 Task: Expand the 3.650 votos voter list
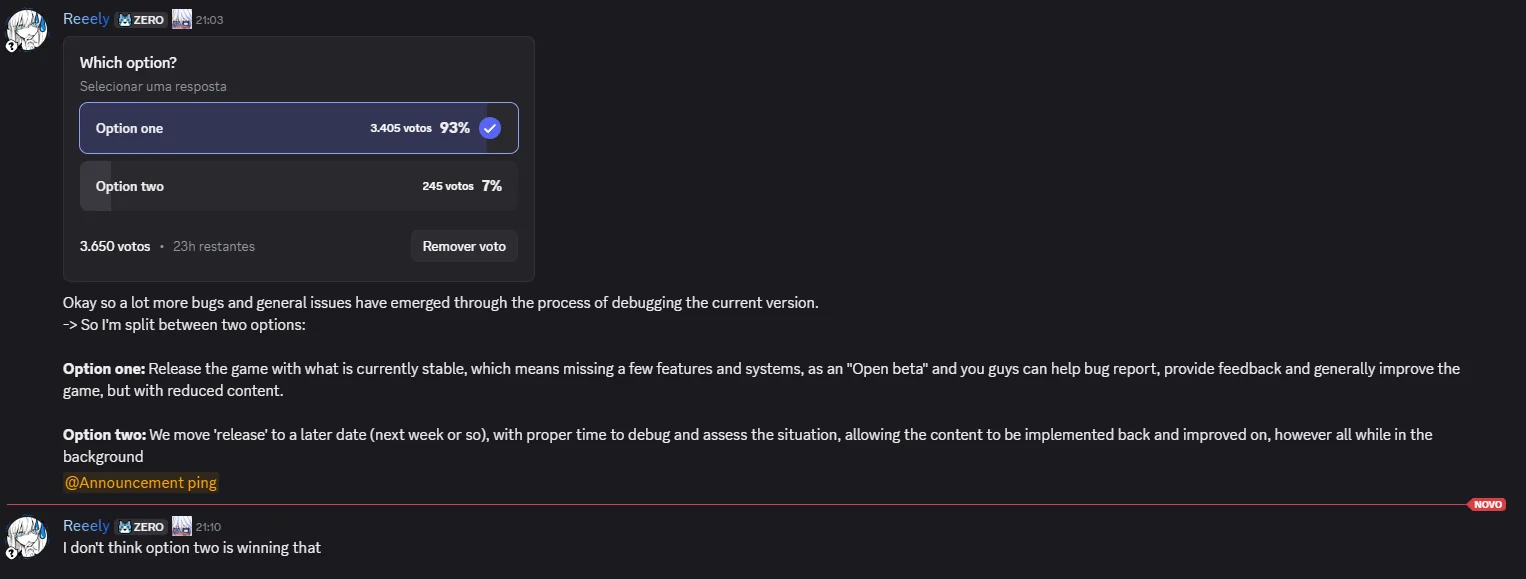115,246
